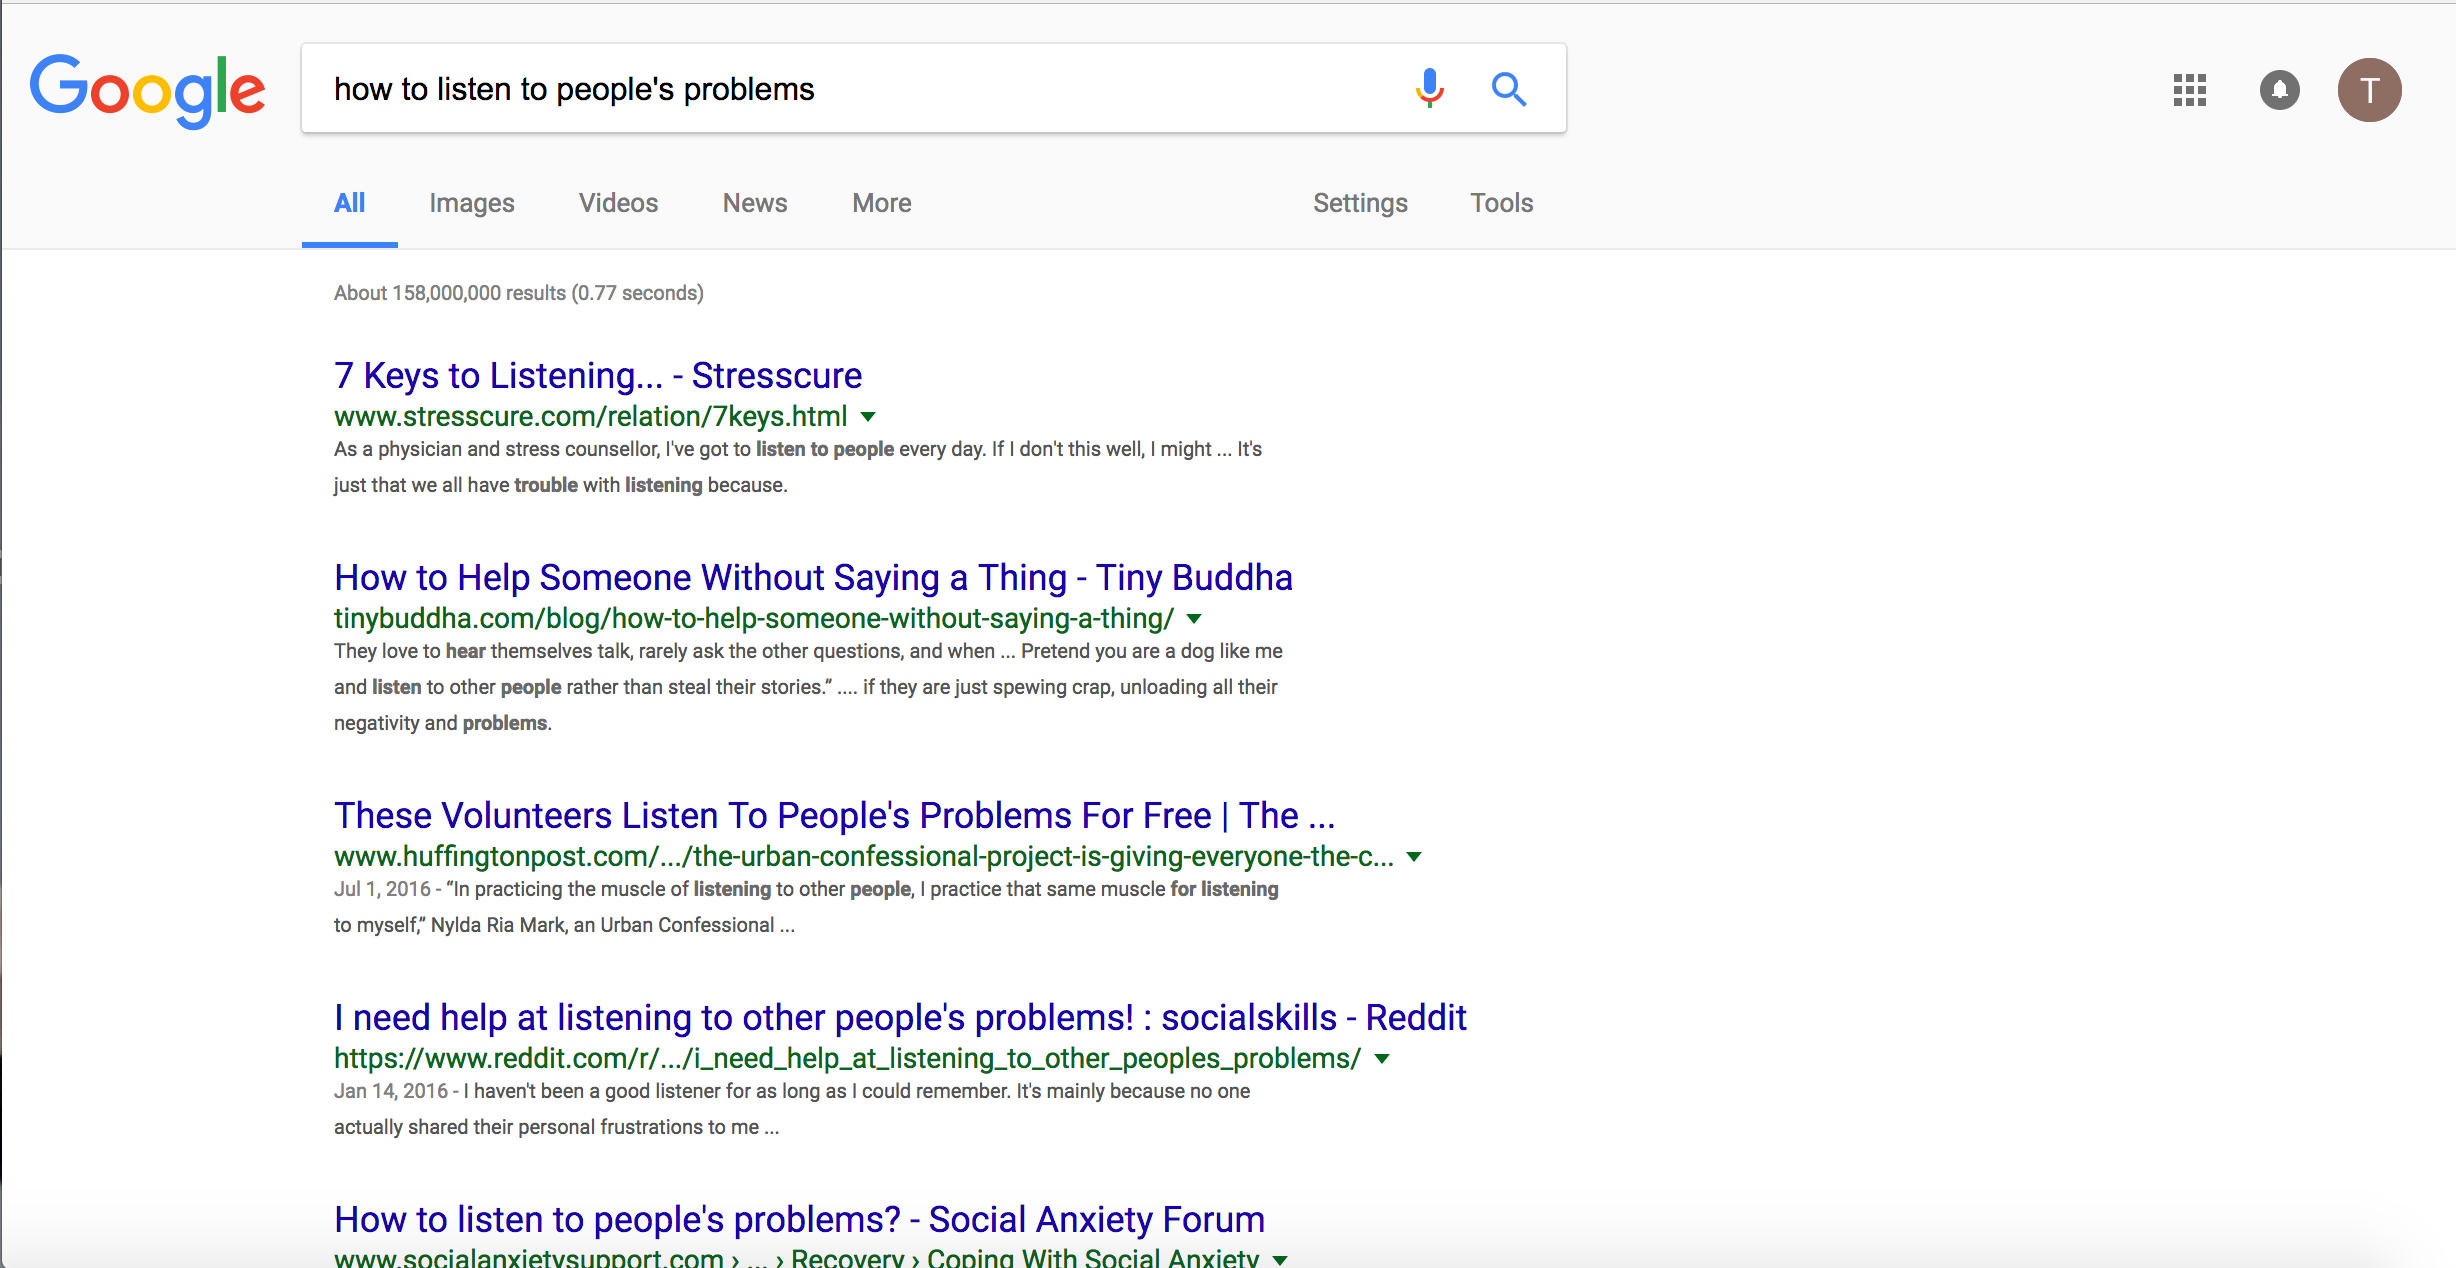
Task: Select the All results tab
Action: tap(349, 203)
